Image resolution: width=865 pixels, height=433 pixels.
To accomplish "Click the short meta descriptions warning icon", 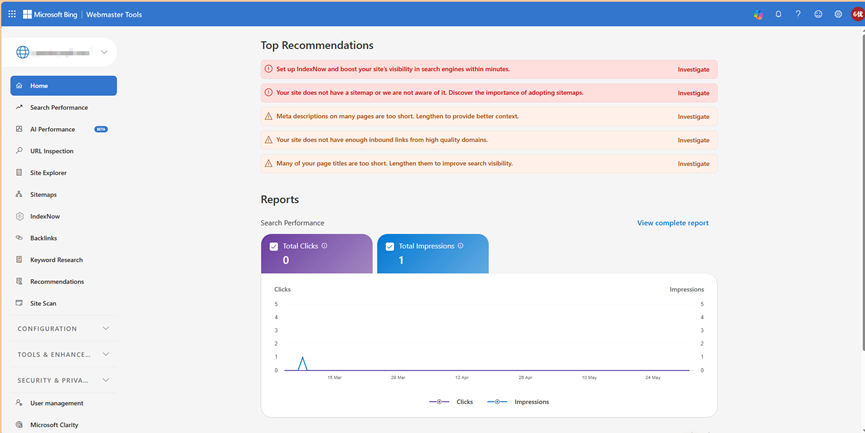I will point(269,116).
